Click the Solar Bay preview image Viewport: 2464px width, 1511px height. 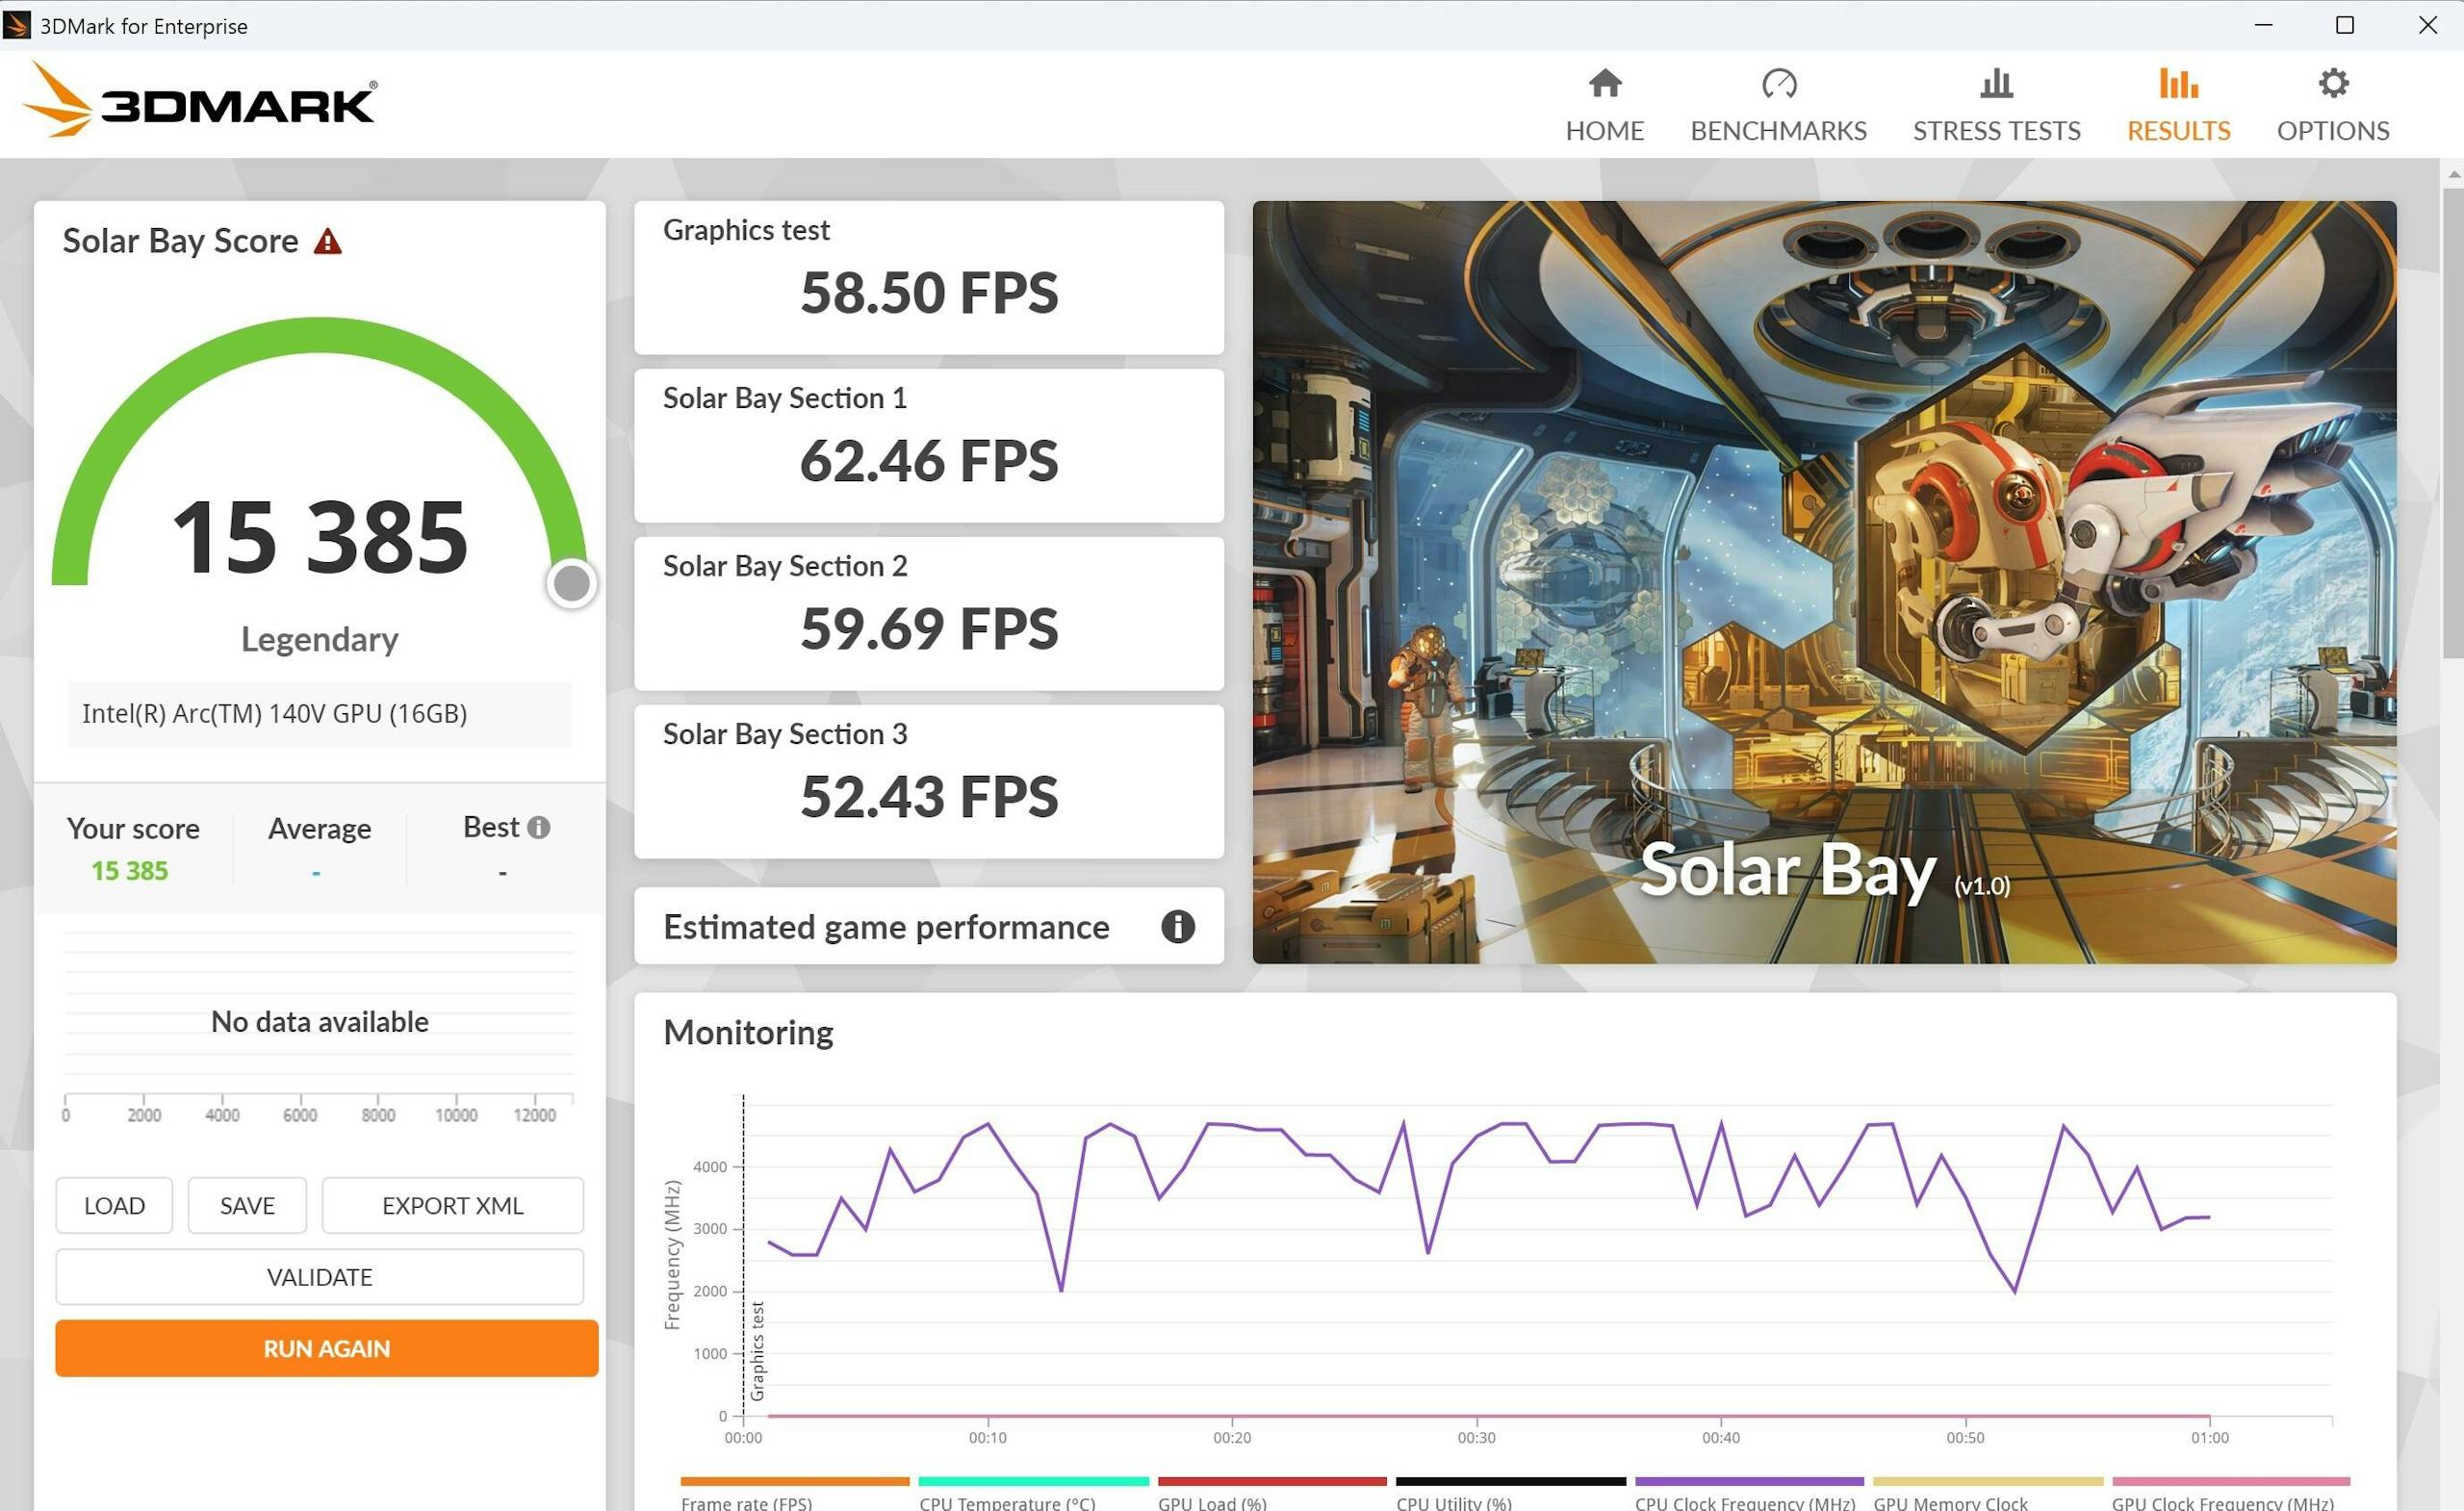click(x=1824, y=582)
